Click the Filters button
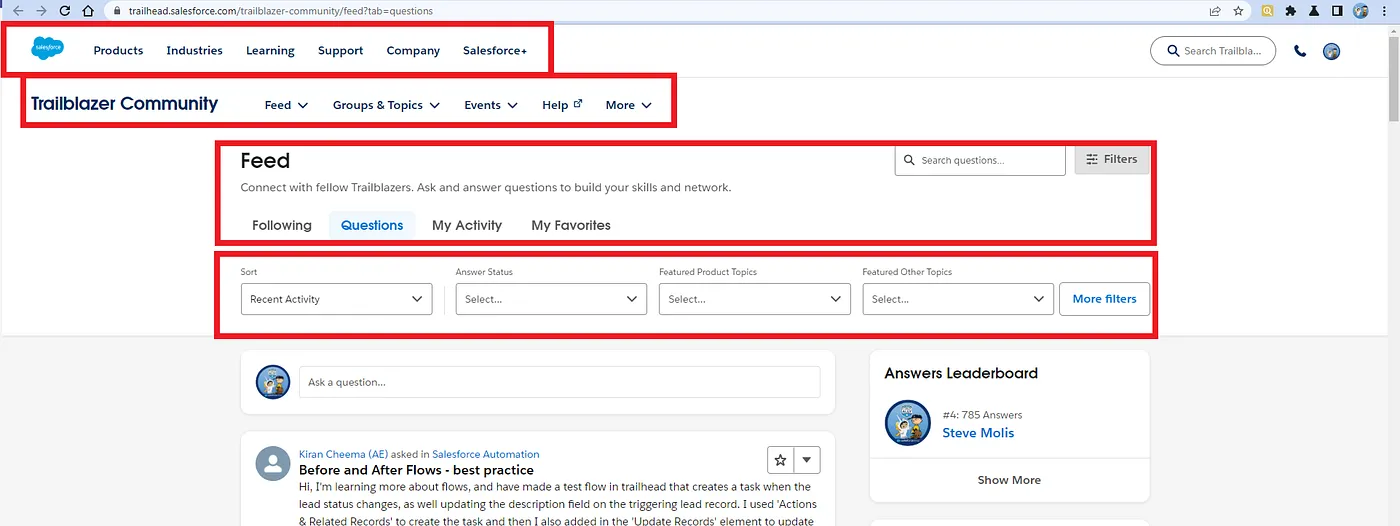The height and width of the screenshot is (526, 1400). (1112, 159)
